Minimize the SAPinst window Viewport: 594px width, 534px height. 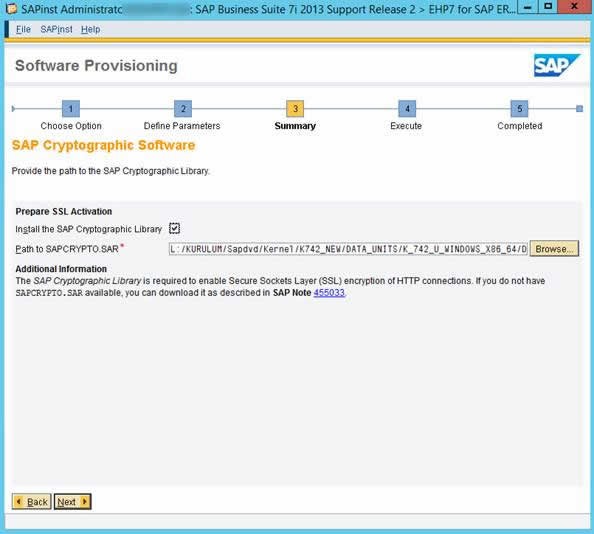pyautogui.click(x=528, y=7)
